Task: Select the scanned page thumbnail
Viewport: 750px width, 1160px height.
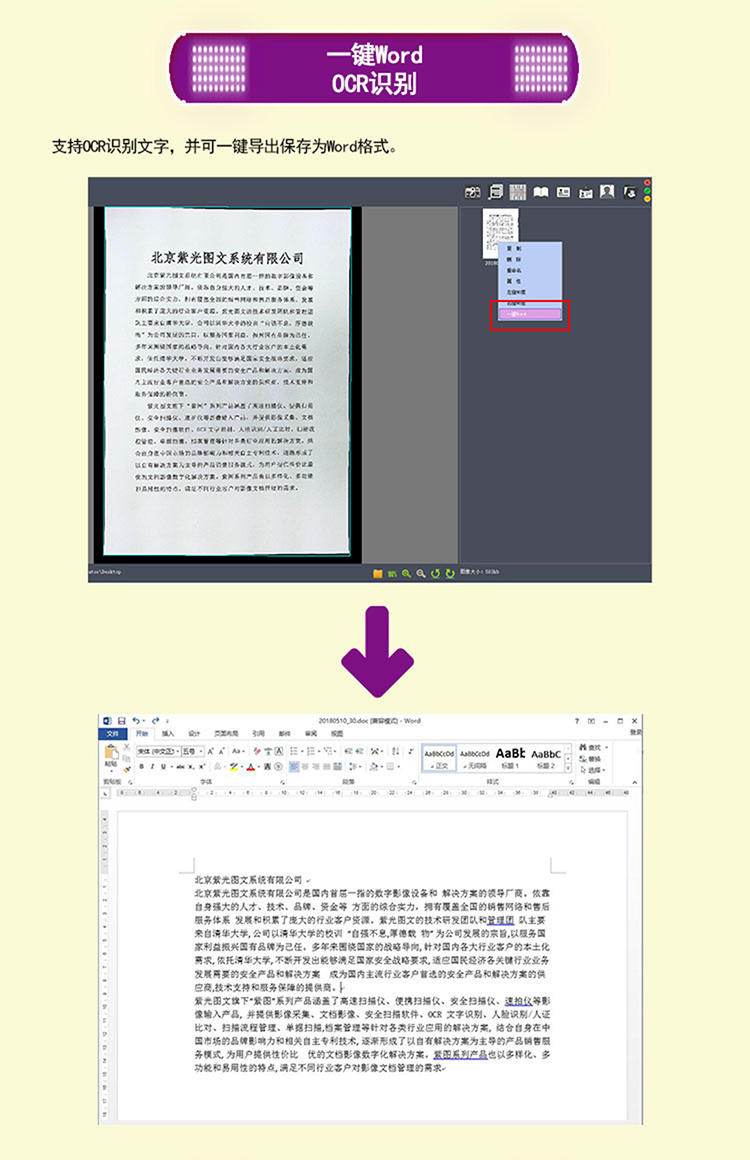Action: (x=501, y=233)
